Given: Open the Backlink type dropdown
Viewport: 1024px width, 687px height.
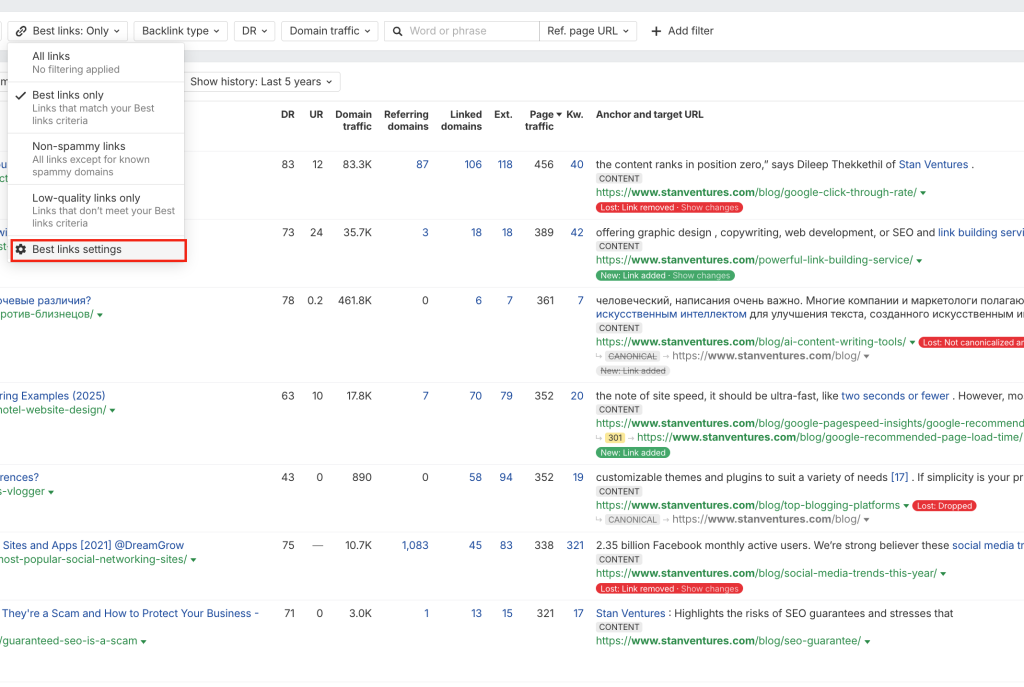Looking at the screenshot, I should (x=180, y=31).
